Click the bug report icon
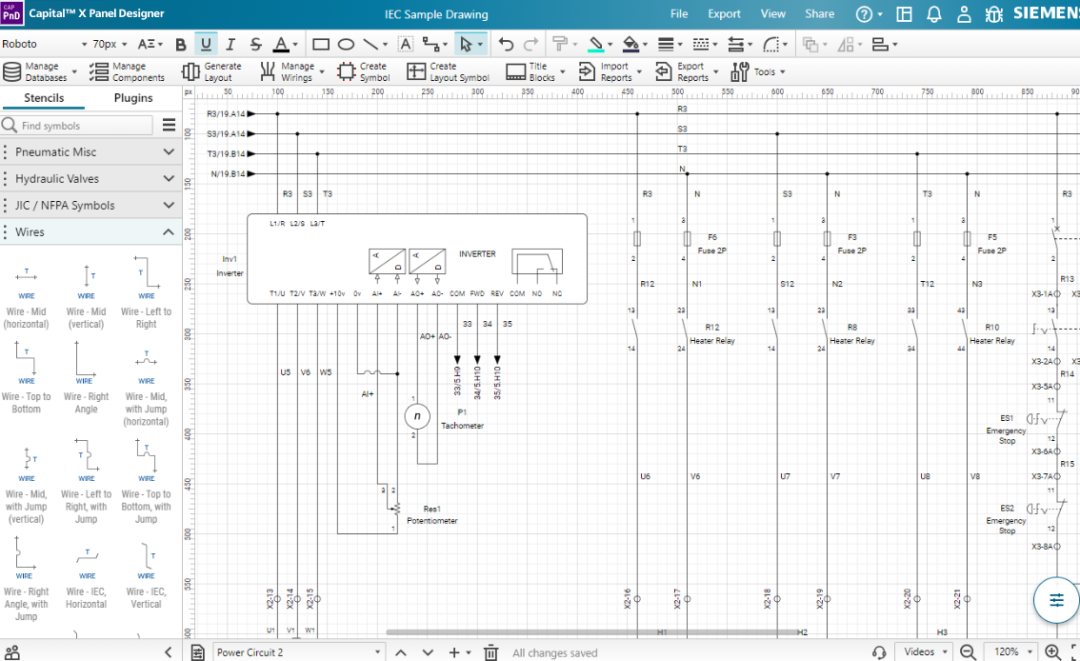Screen dimensions: 1080x661 pos(994,14)
